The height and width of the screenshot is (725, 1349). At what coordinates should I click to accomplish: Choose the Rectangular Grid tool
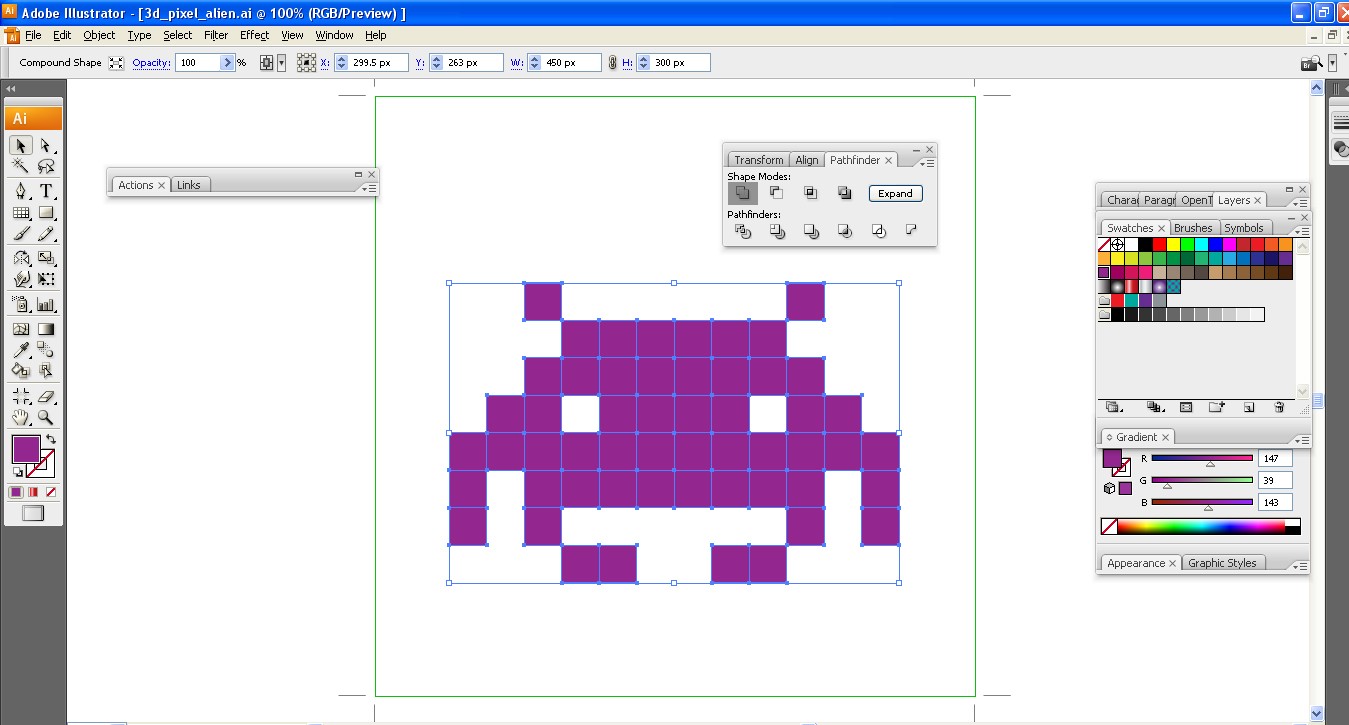coord(21,213)
